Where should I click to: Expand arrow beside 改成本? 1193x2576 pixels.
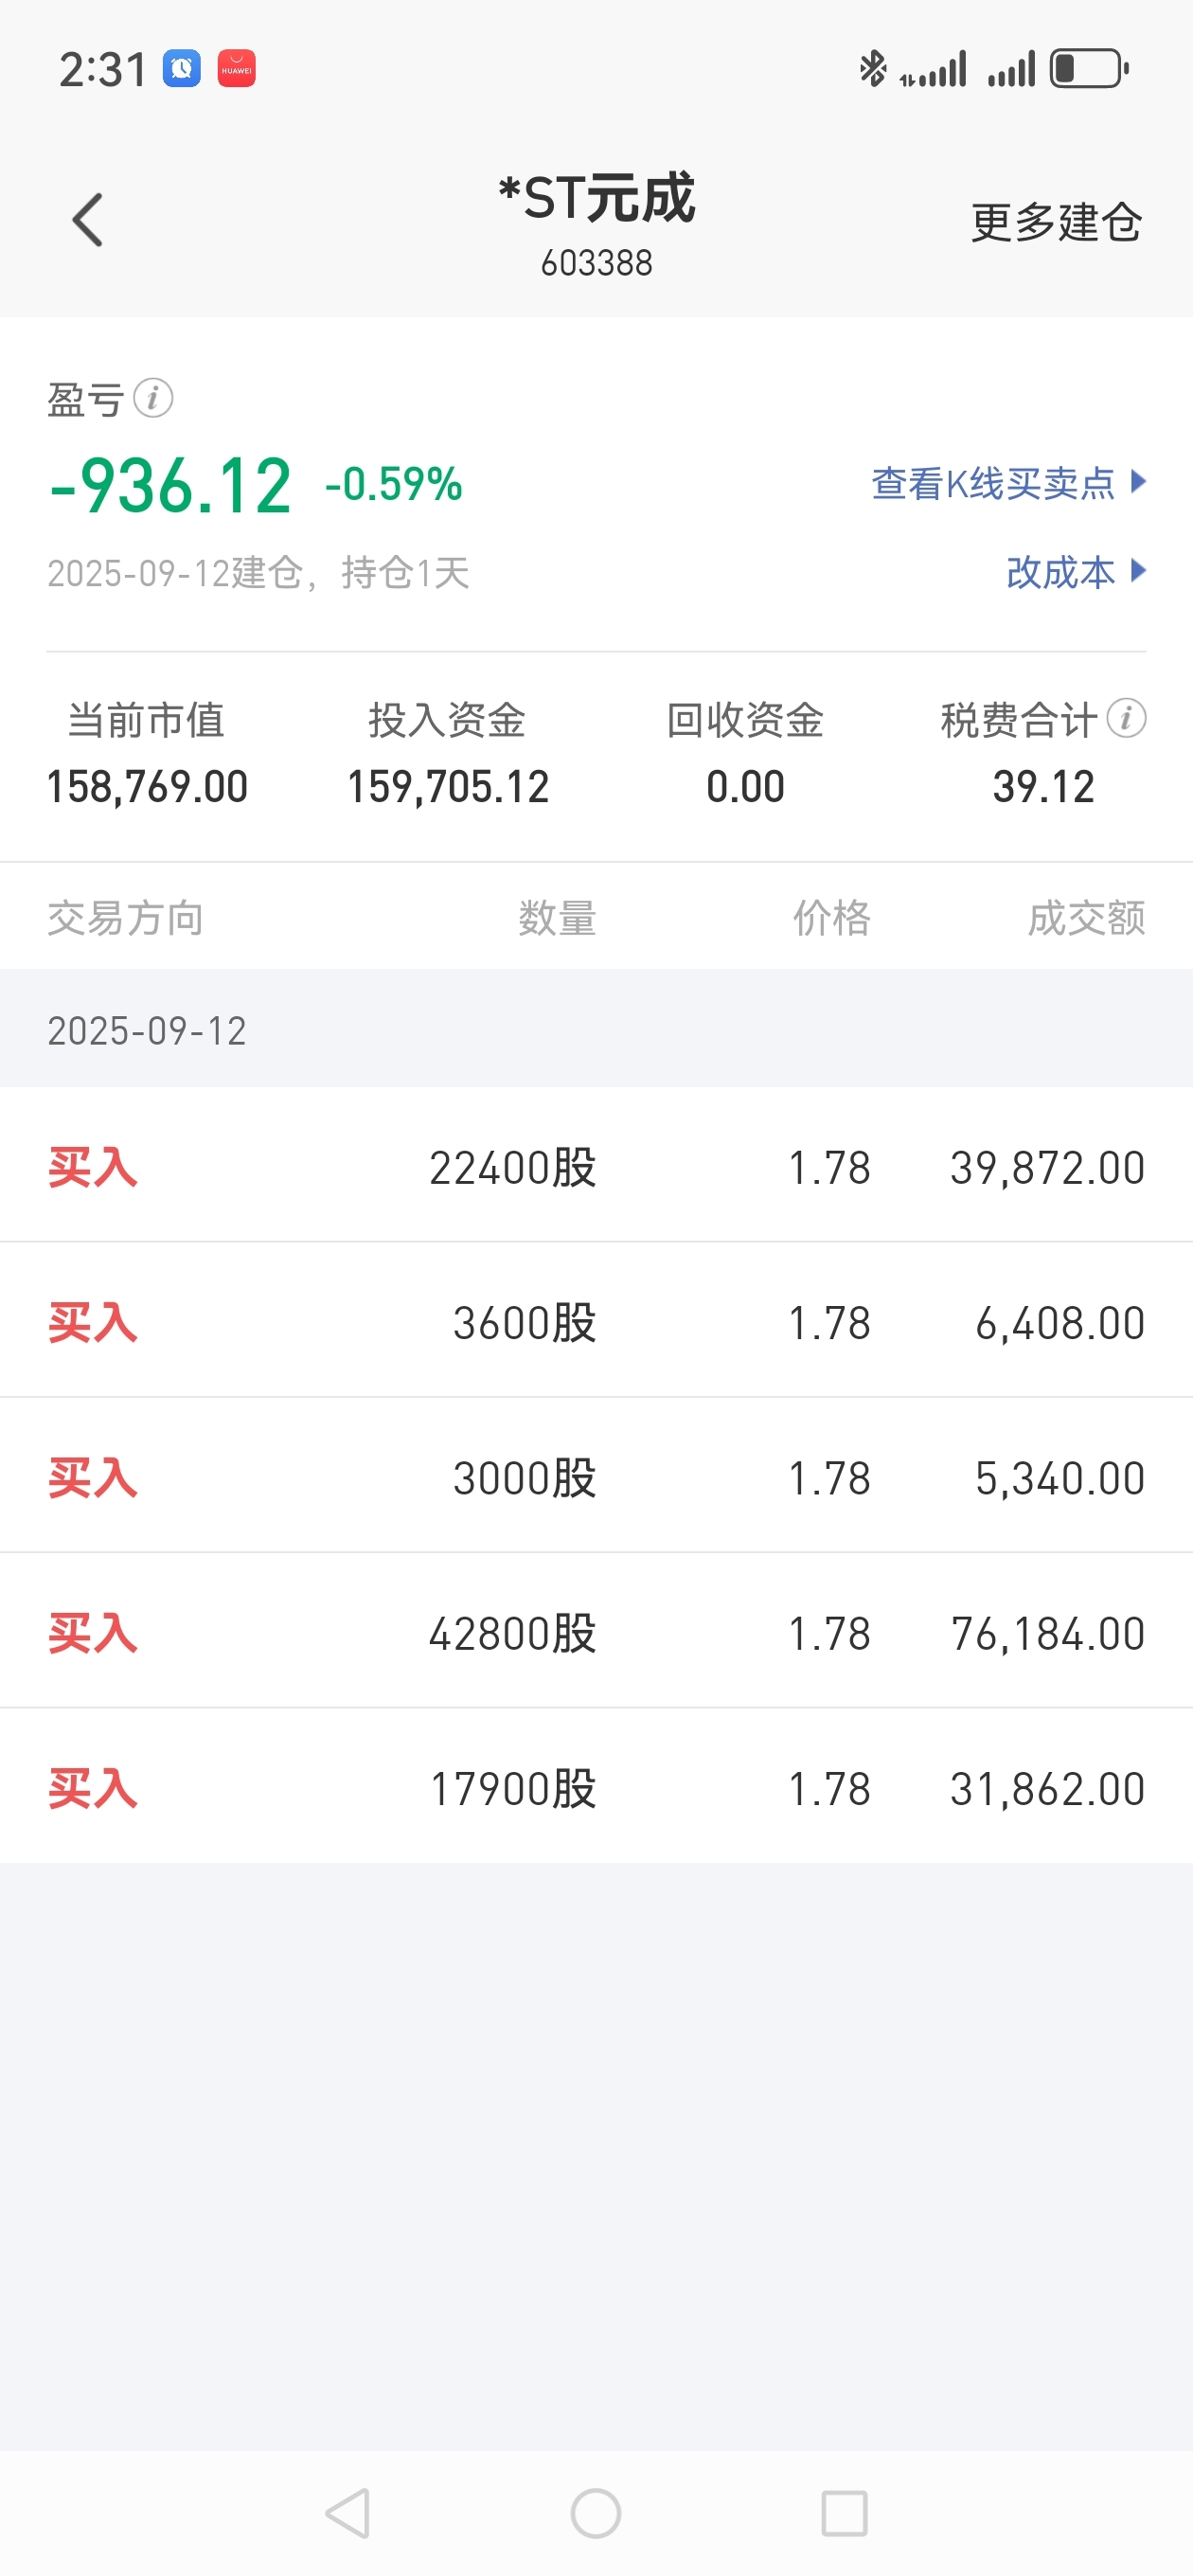pyautogui.click(x=1138, y=571)
